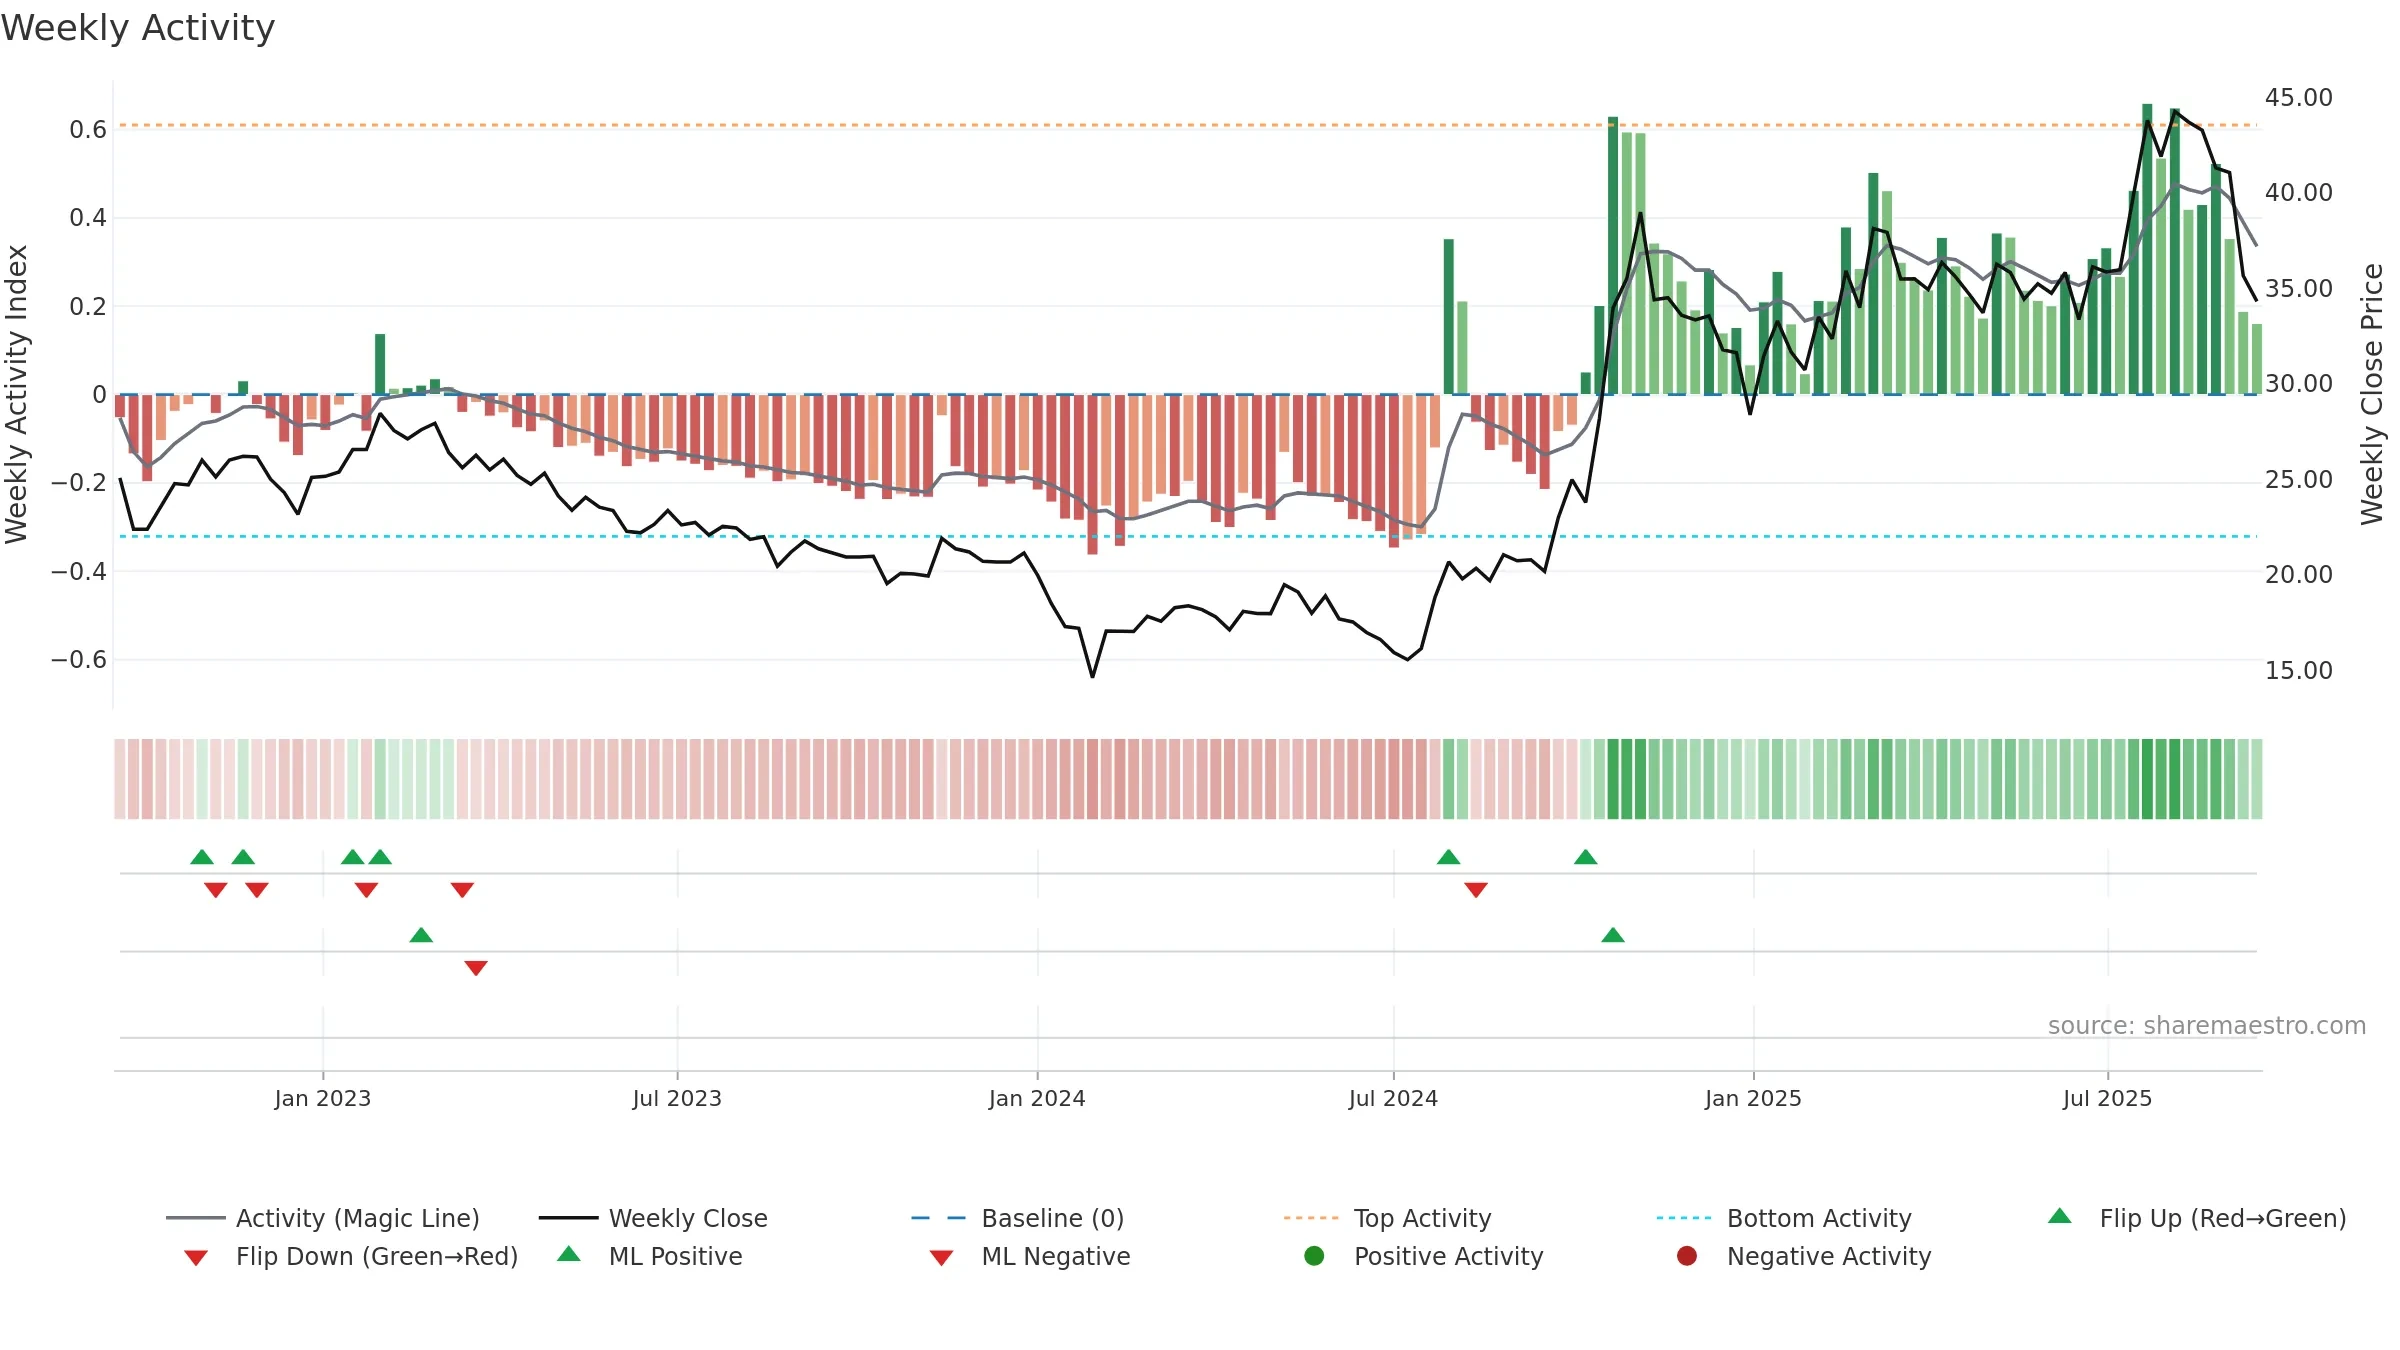Click the '35.00' price axis label
This screenshot has width=2400, height=1350.
click(2299, 289)
